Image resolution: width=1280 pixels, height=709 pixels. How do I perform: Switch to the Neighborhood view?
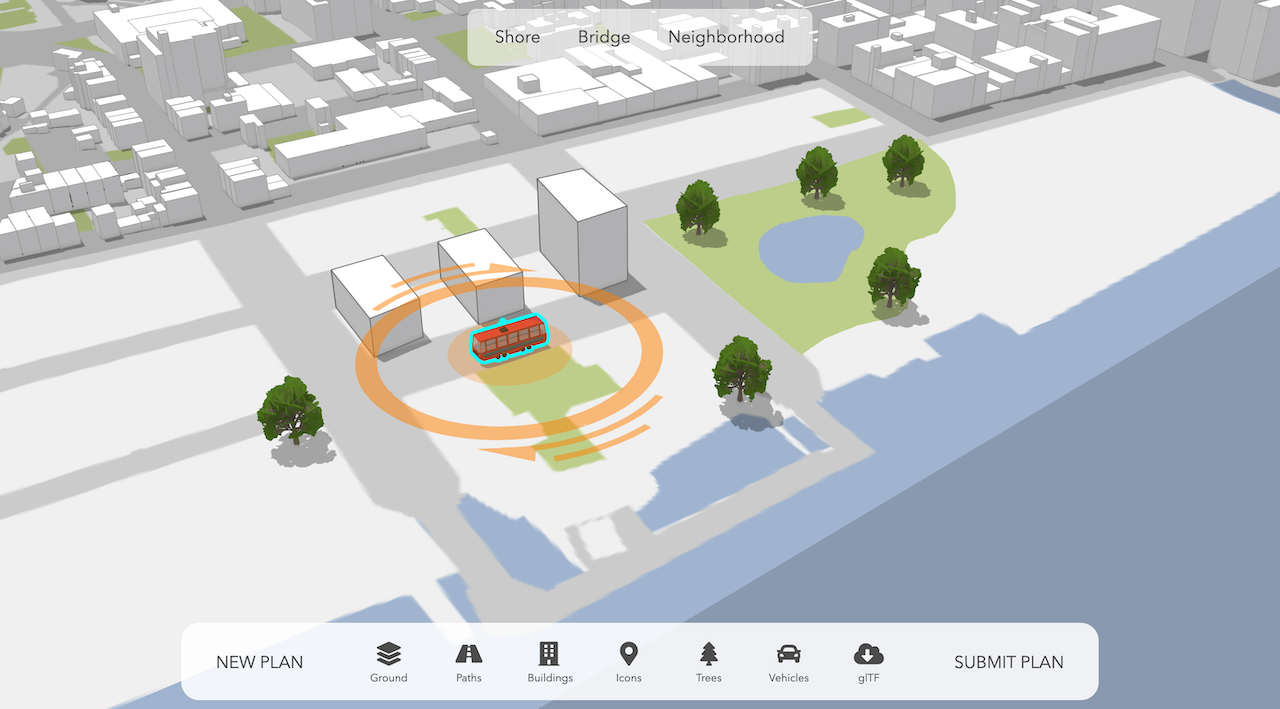[x=726, y=37]
